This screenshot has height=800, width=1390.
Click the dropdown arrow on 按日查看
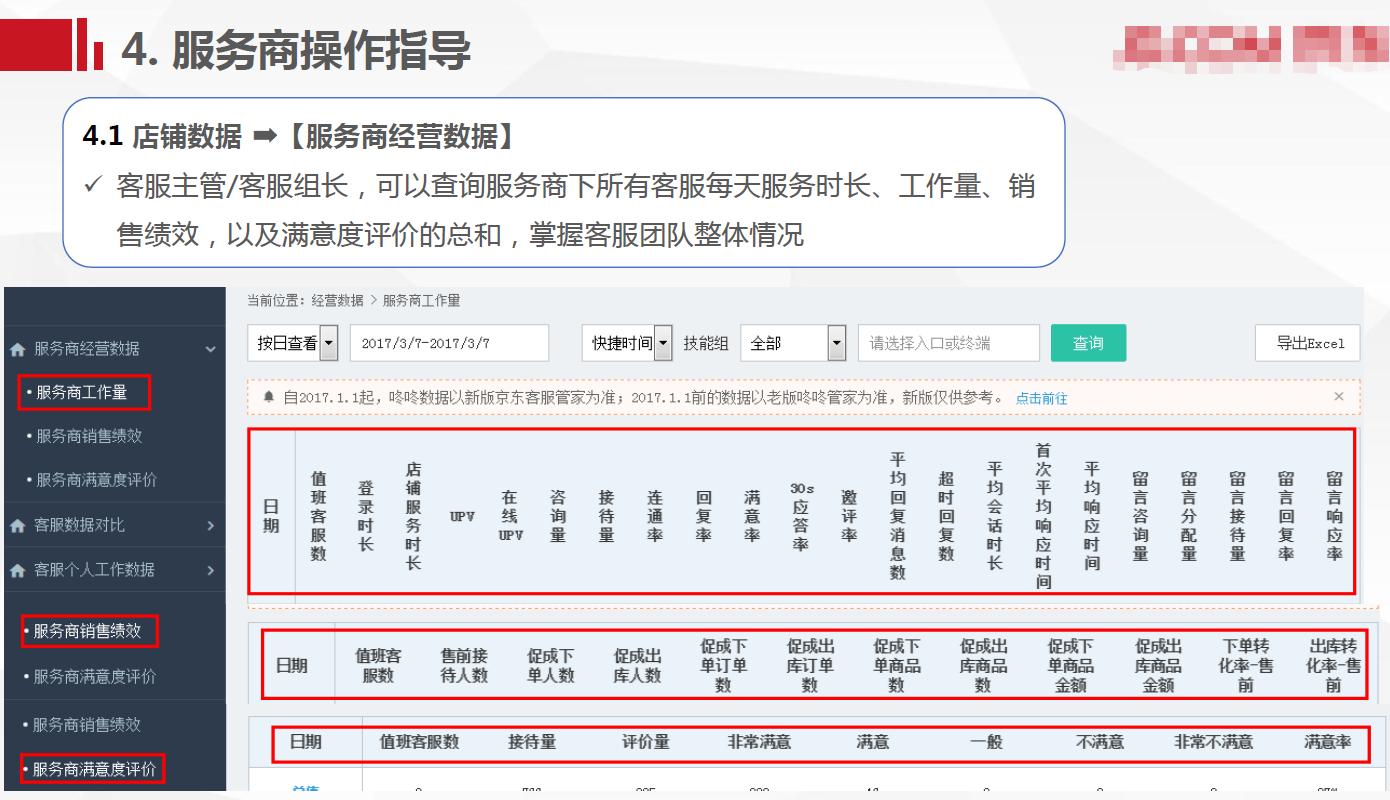(x=327, y=342)
